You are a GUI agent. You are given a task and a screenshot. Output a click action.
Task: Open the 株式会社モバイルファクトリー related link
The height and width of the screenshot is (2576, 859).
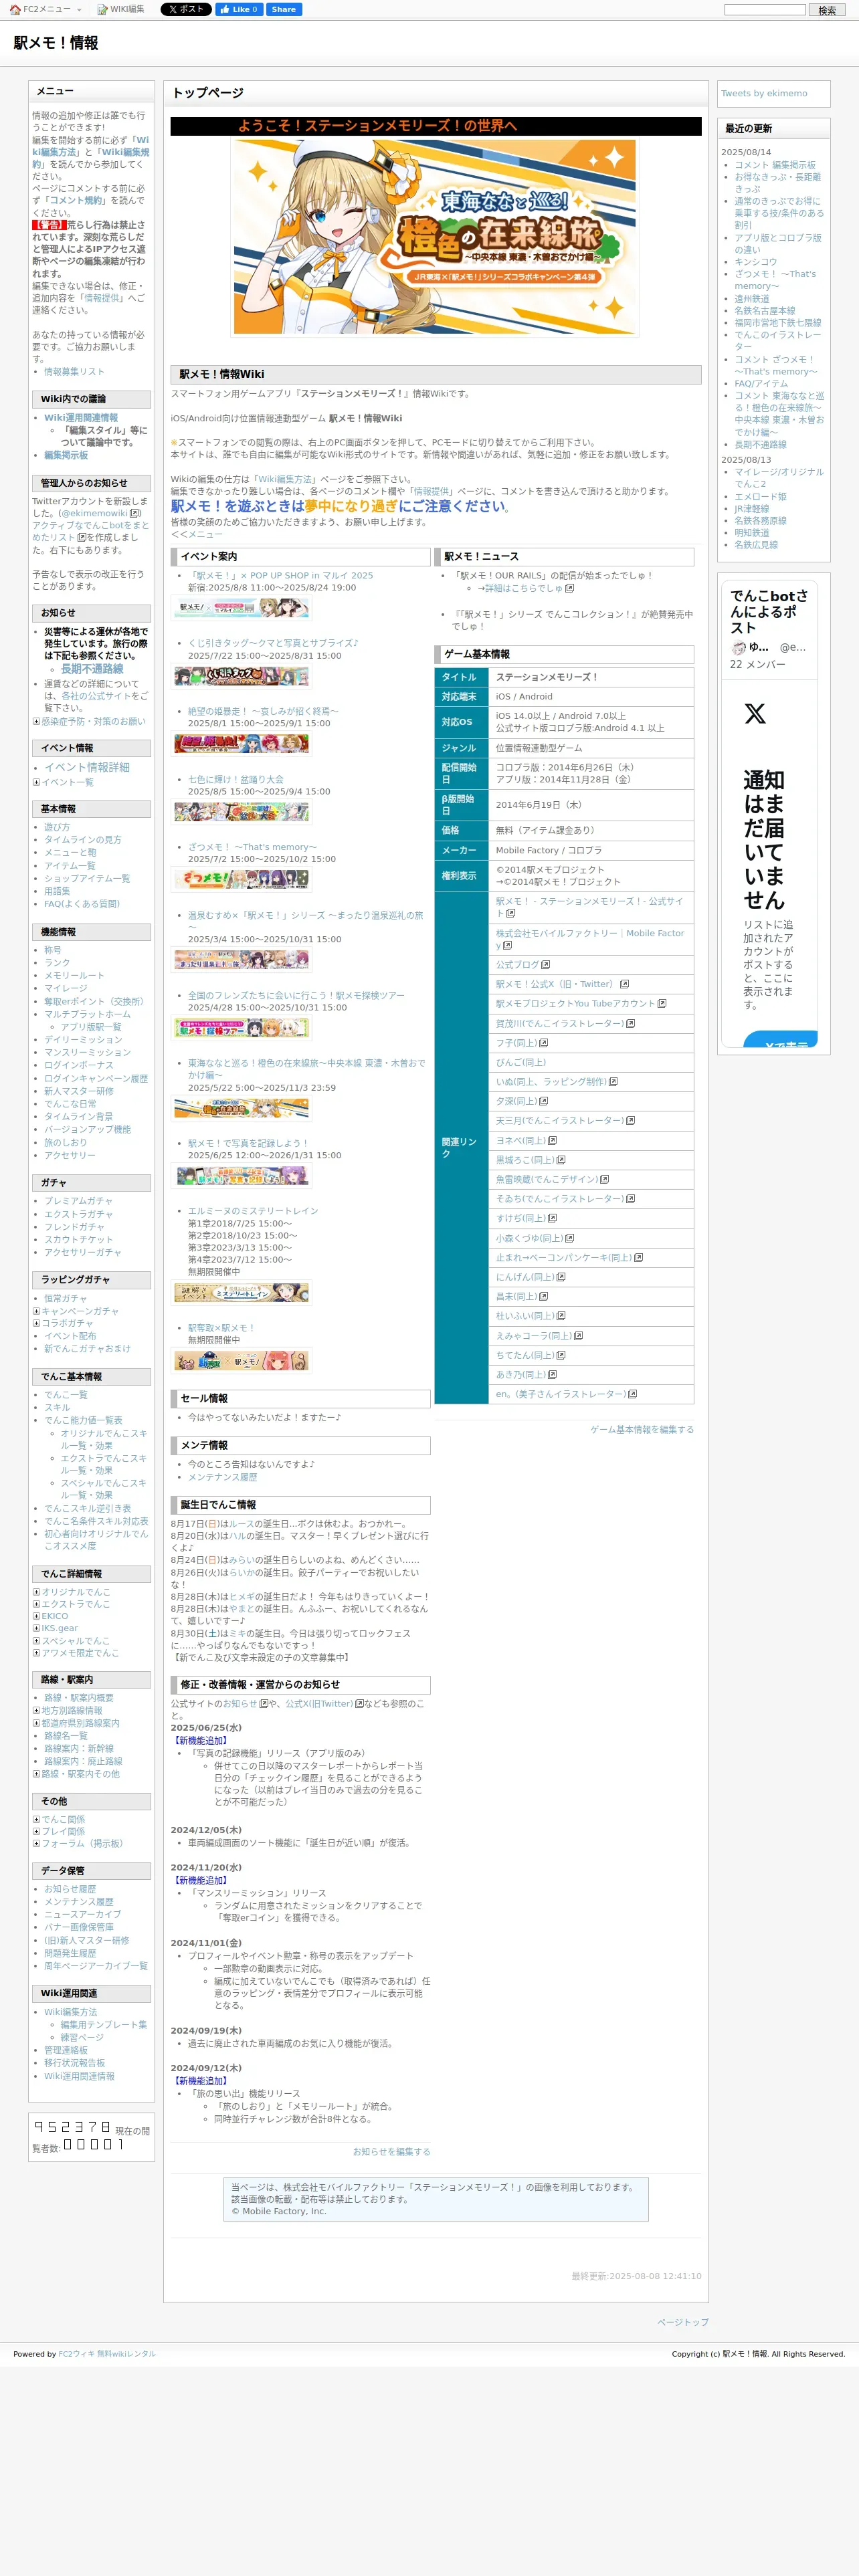590,939
